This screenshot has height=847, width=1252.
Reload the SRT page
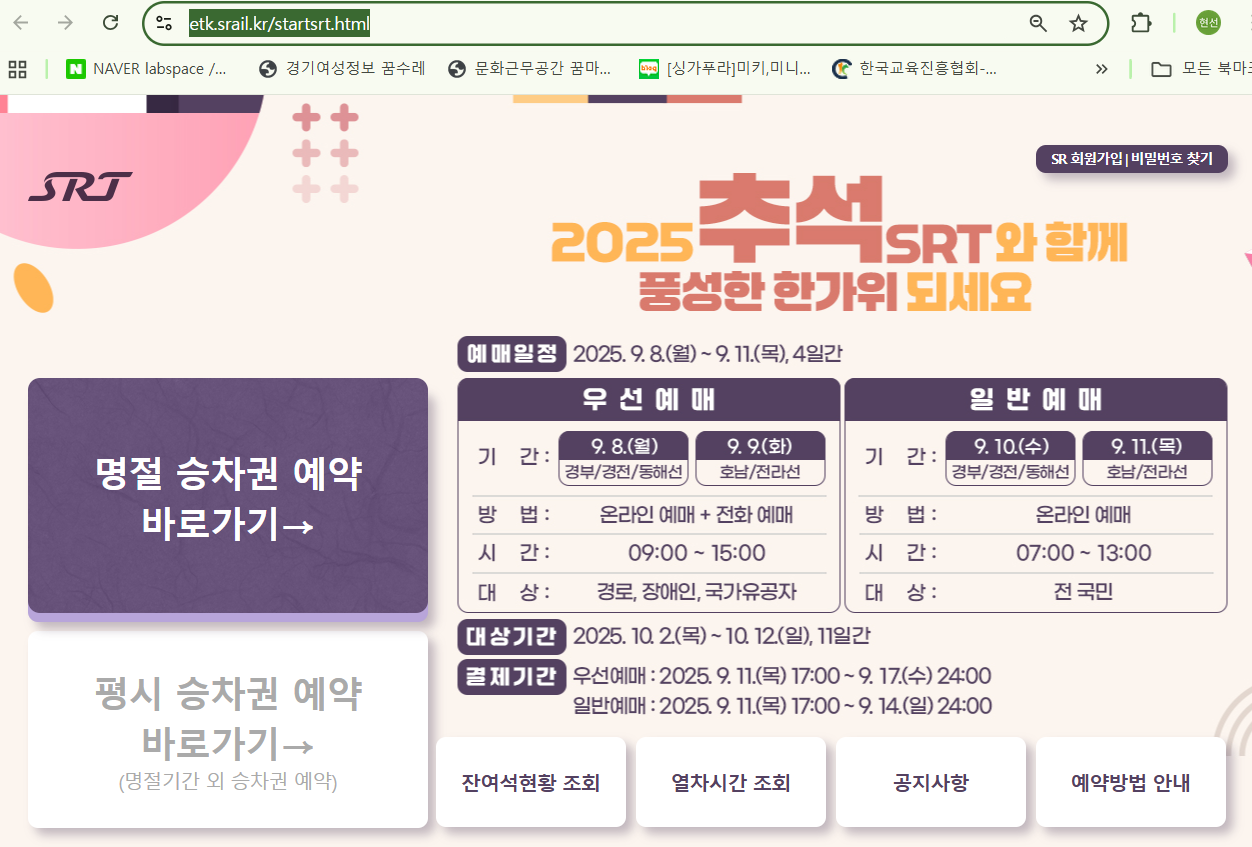click(x=111, y=23)
